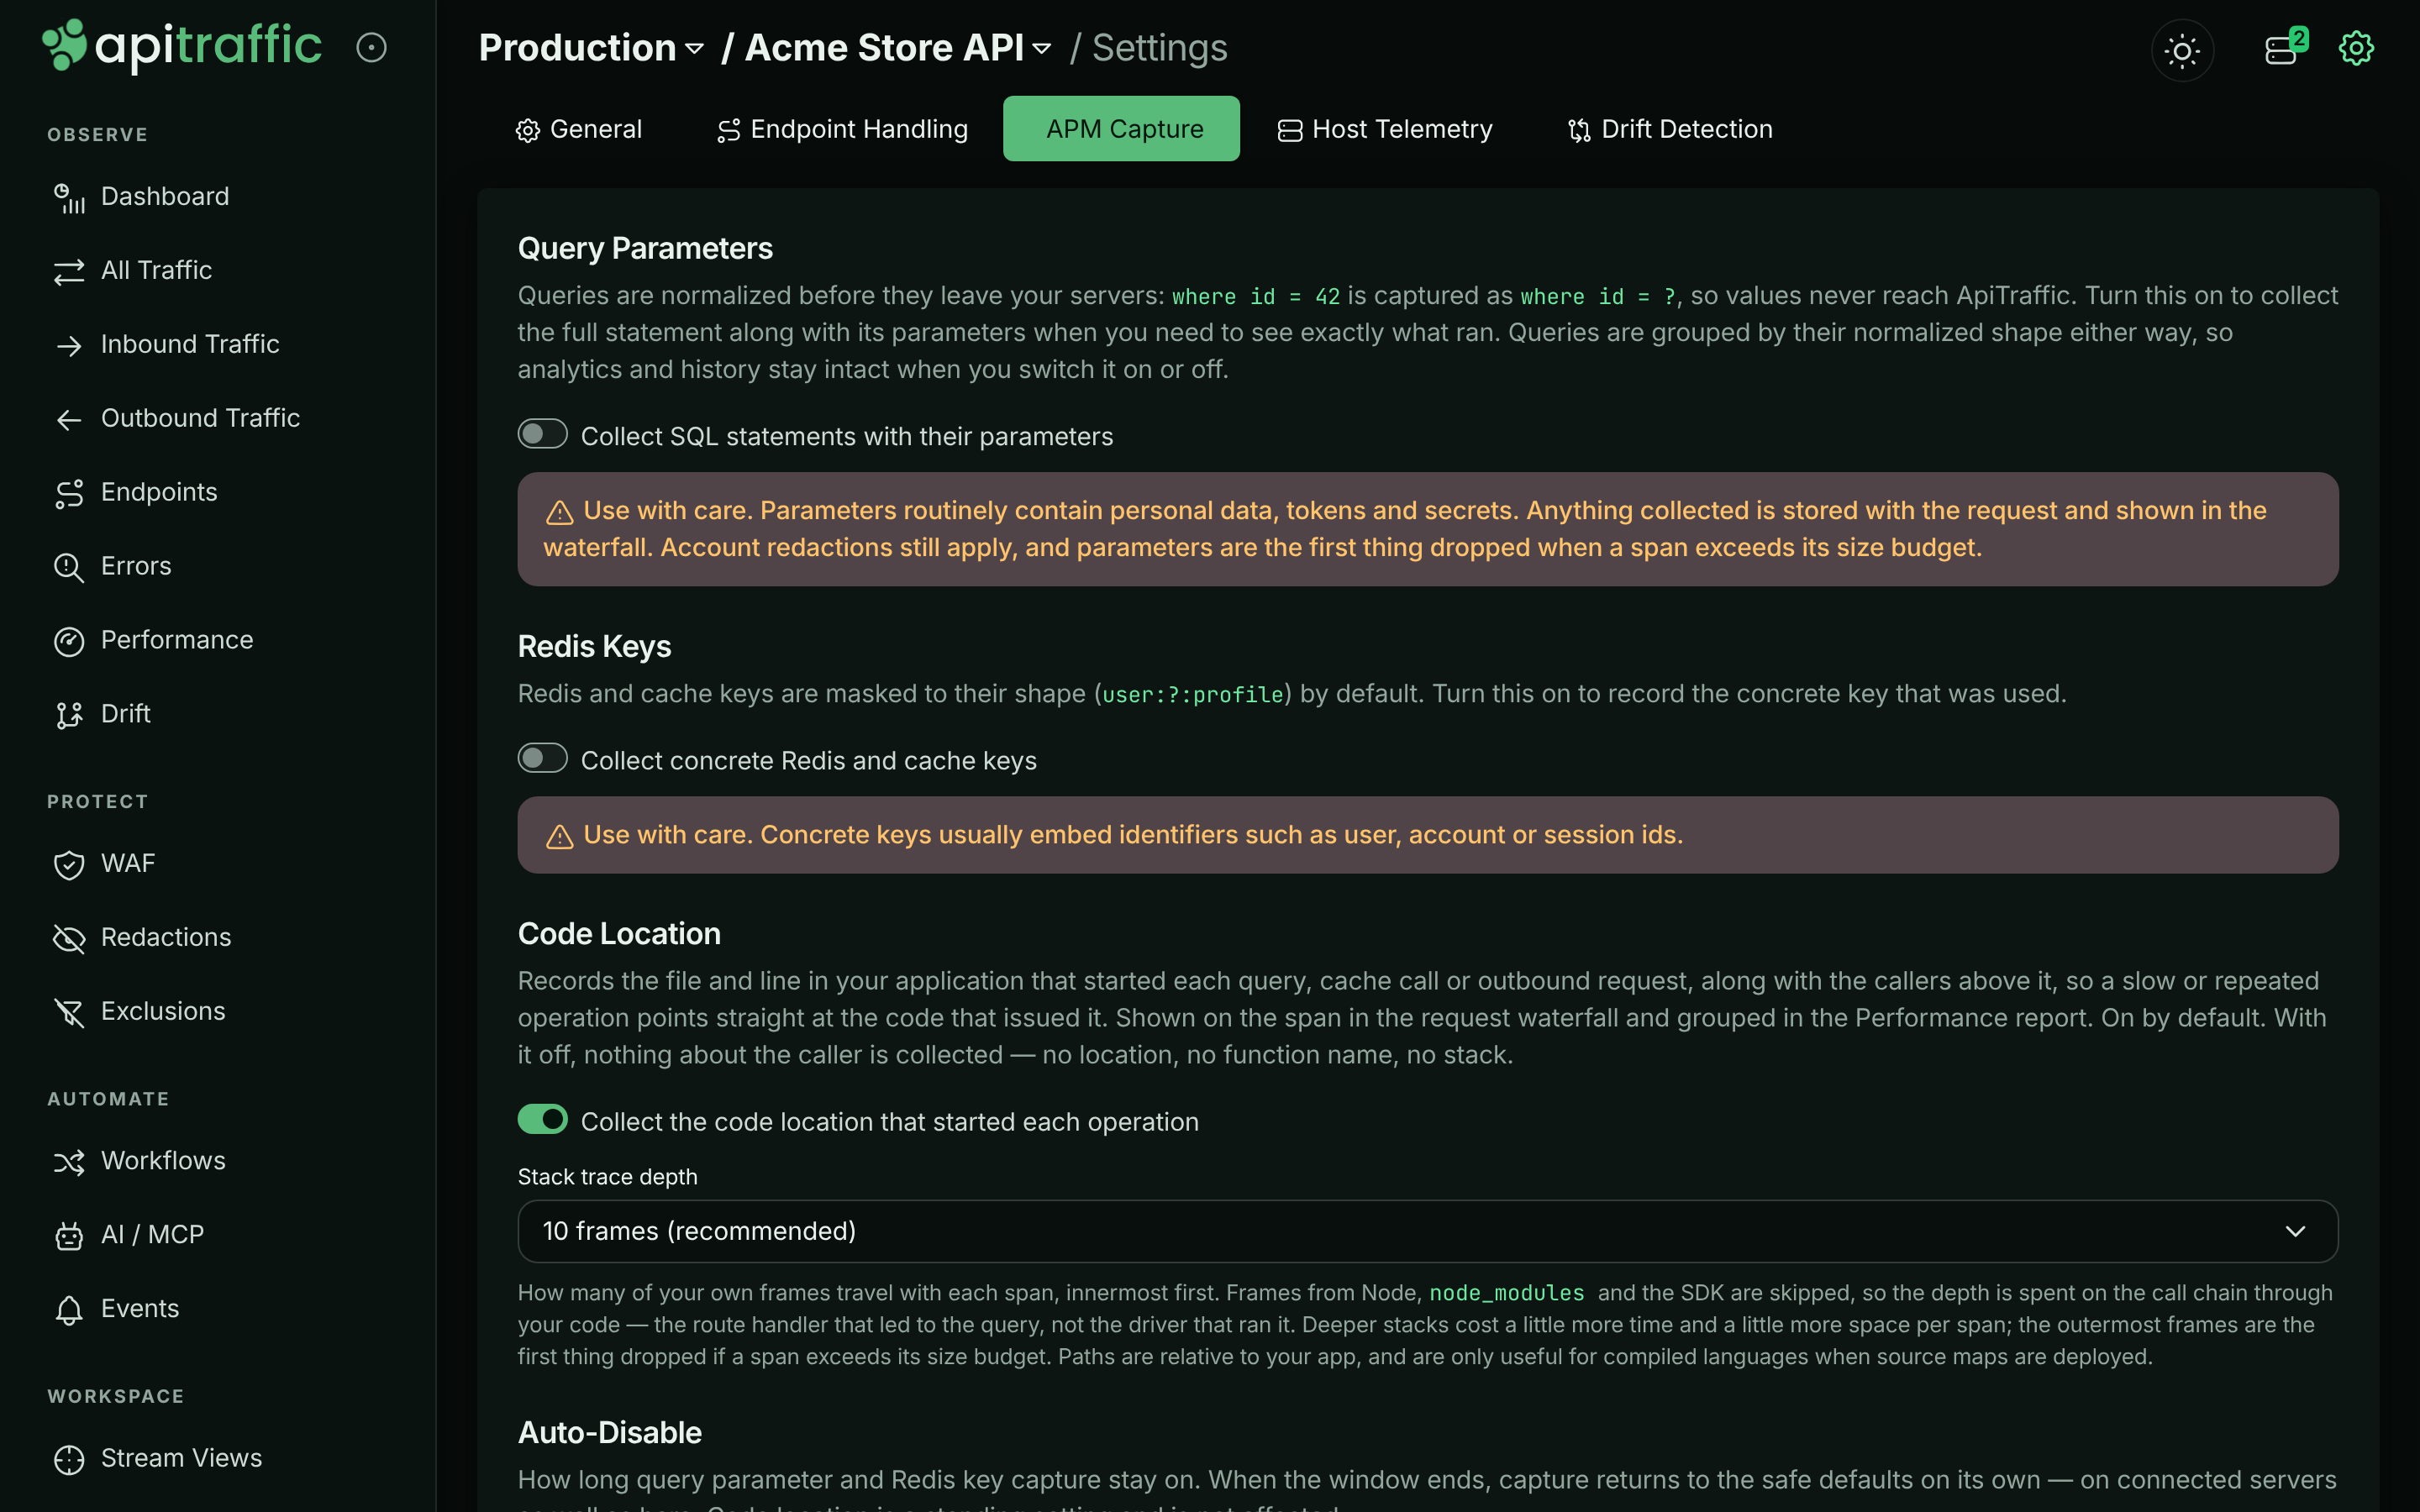
Task: Click the Redis Keys heading
Action: (594, 646)
